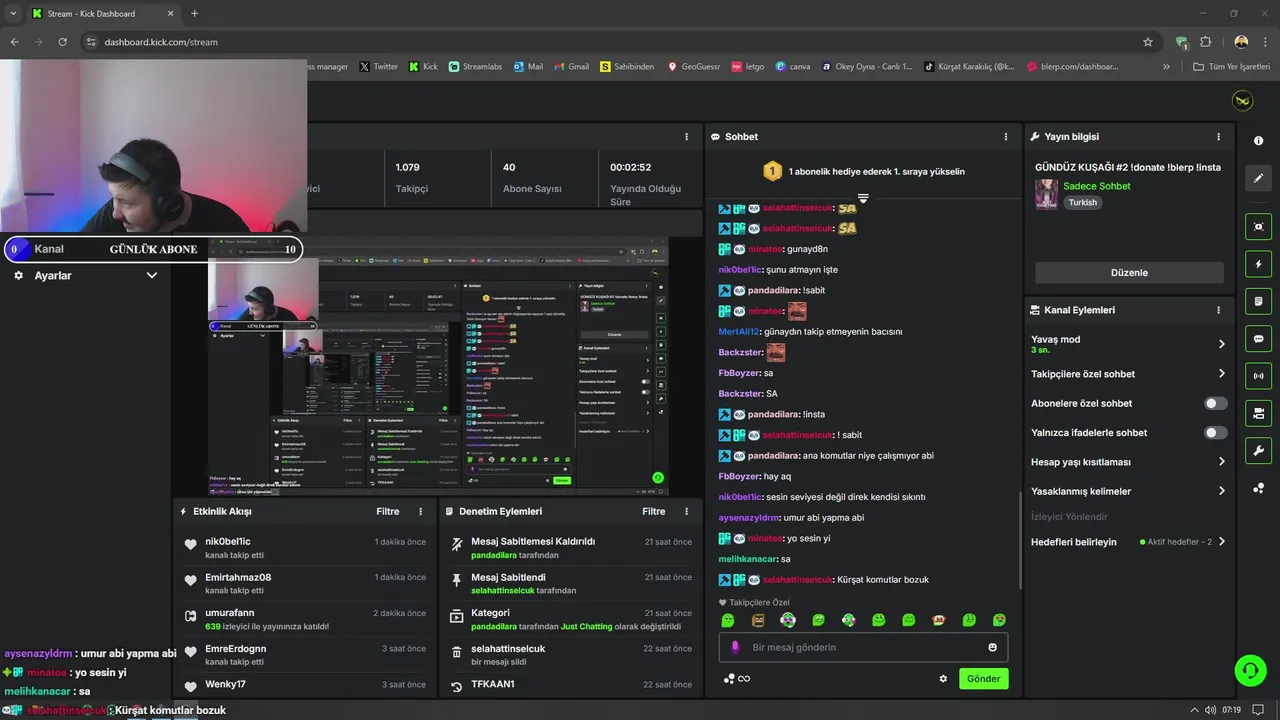Click the Kick avatar logo top right
The height and width of the screenshot is (720, 1280).
[1242, 101]
